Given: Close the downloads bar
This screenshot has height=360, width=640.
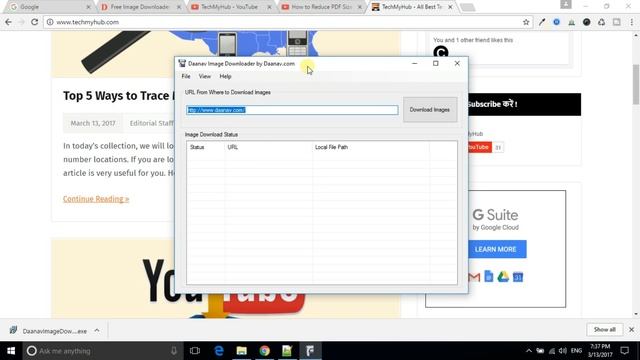Looking at the screenshot, I should (x=631, y=329).
